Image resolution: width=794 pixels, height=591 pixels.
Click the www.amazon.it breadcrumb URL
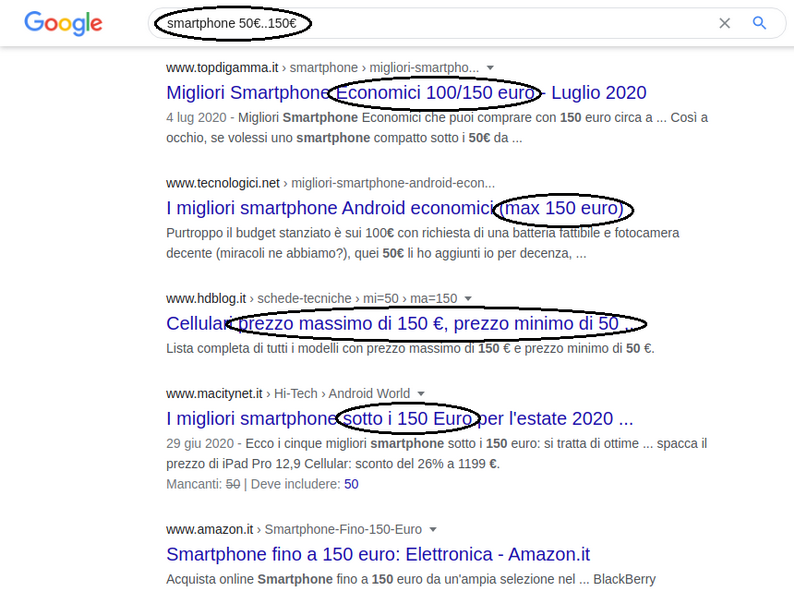(x=210, y=530)
